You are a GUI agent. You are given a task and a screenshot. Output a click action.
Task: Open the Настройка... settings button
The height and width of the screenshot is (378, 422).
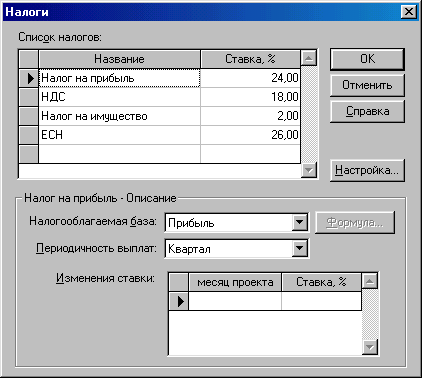click(367, 170)
